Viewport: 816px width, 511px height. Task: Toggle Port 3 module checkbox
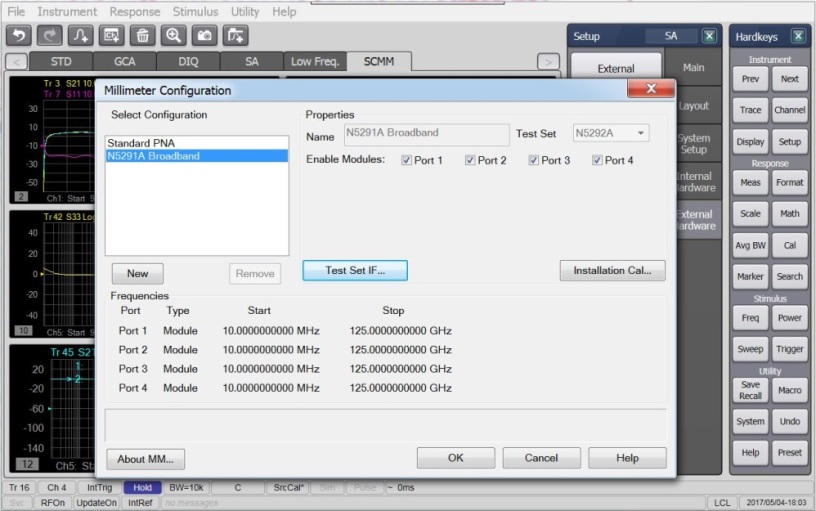tap(533, 160)
